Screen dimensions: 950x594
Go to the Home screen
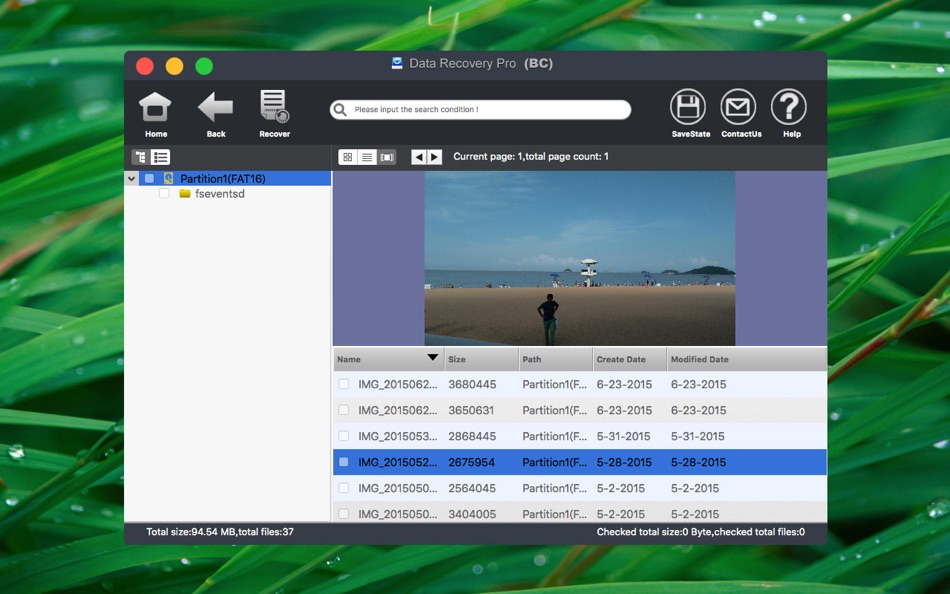point(155,108)
